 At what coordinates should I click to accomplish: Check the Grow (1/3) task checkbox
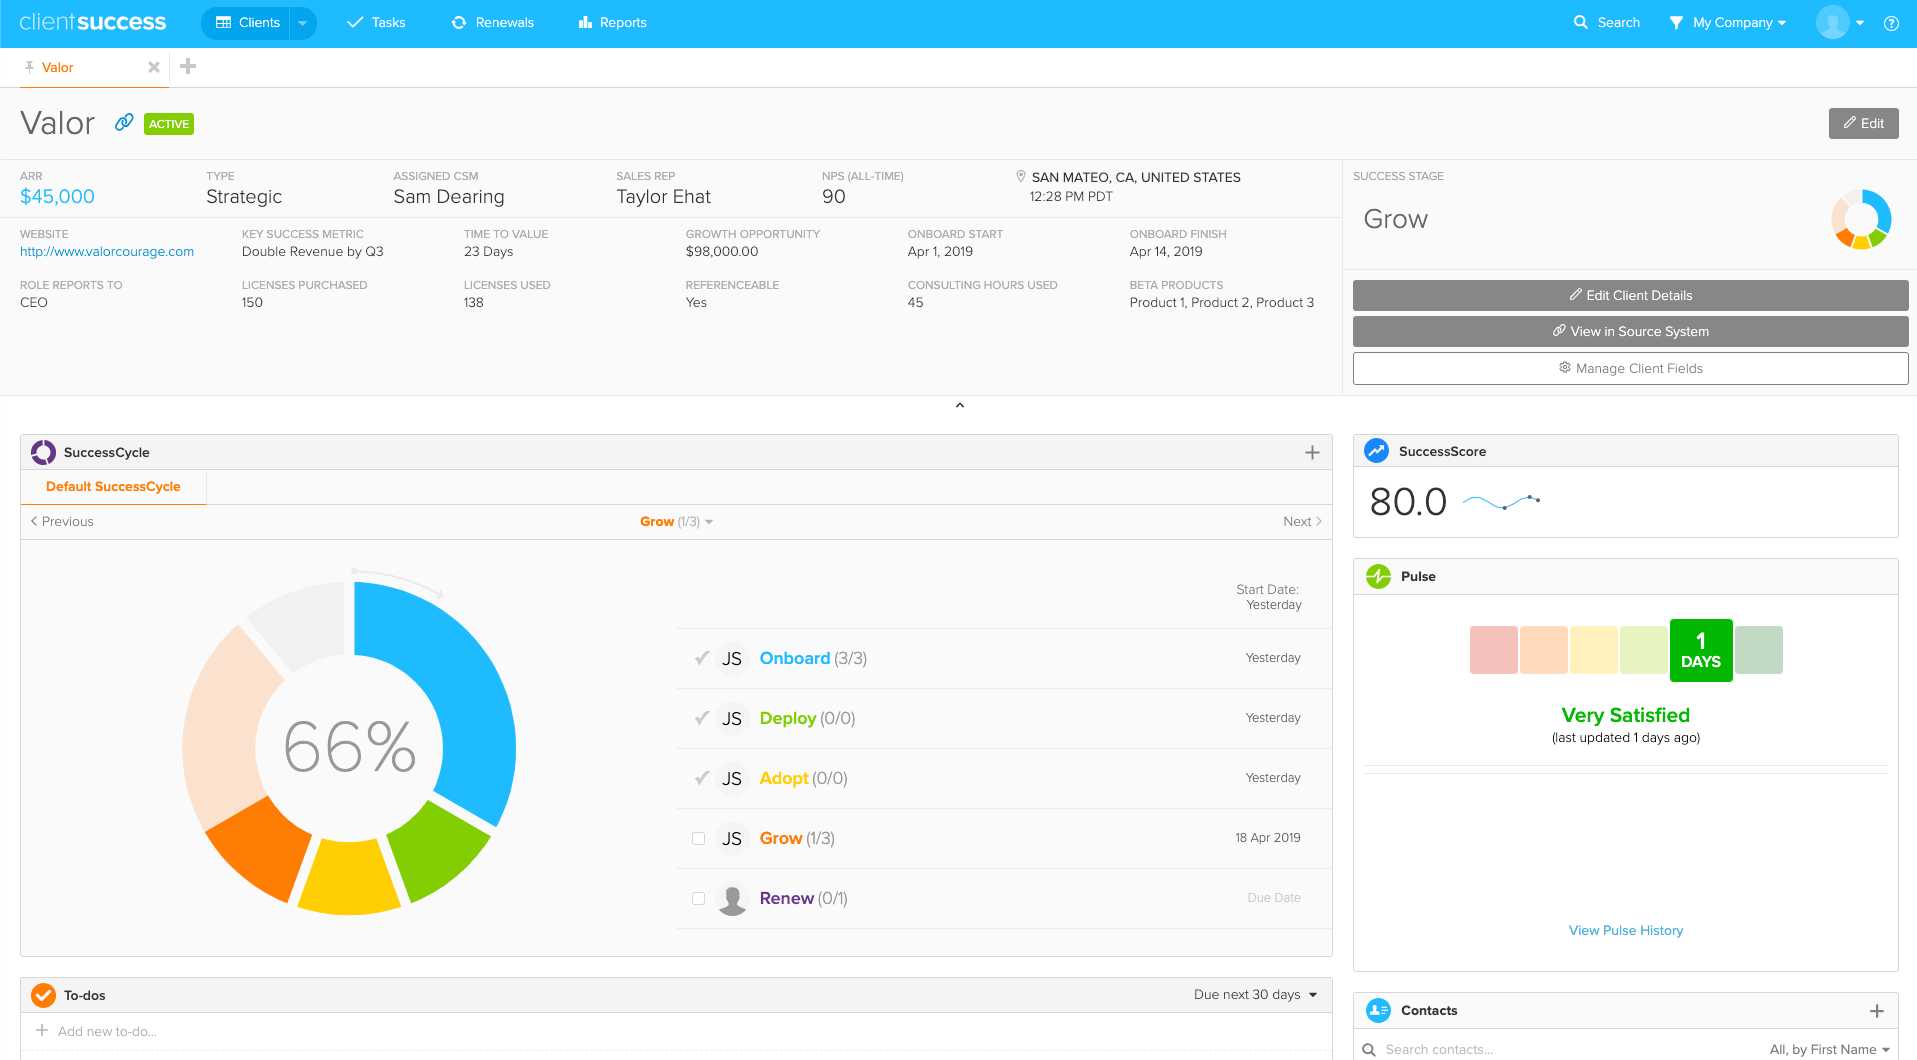tap(698, 838)
